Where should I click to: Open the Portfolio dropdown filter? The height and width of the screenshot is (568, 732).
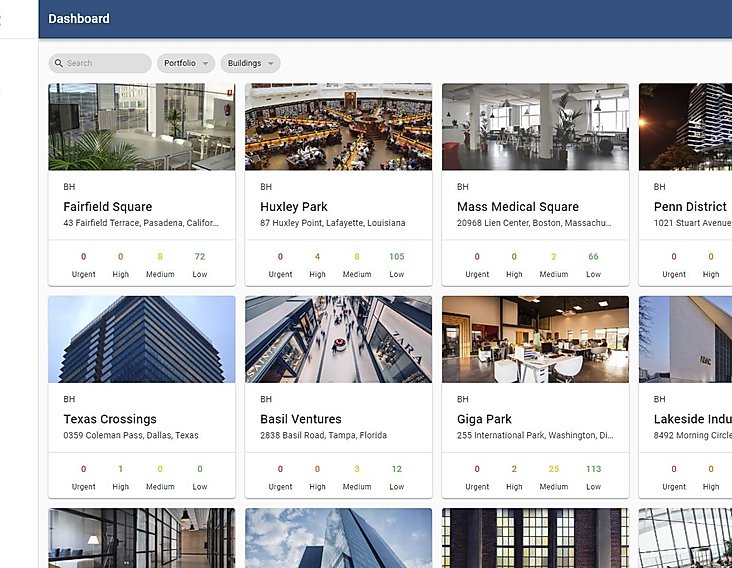[186, 63]
